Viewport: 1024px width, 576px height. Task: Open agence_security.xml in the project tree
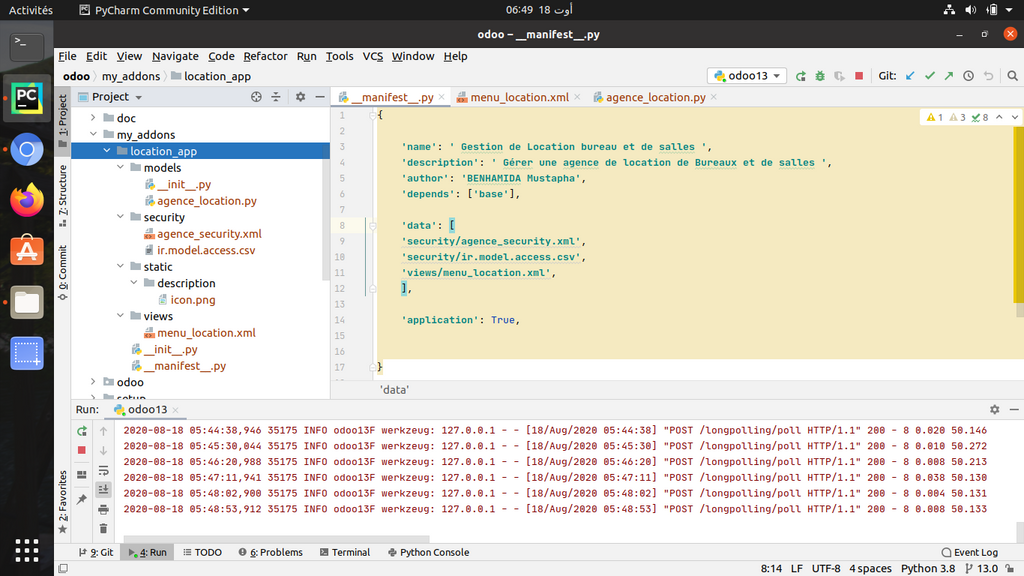tap(208, 234)
